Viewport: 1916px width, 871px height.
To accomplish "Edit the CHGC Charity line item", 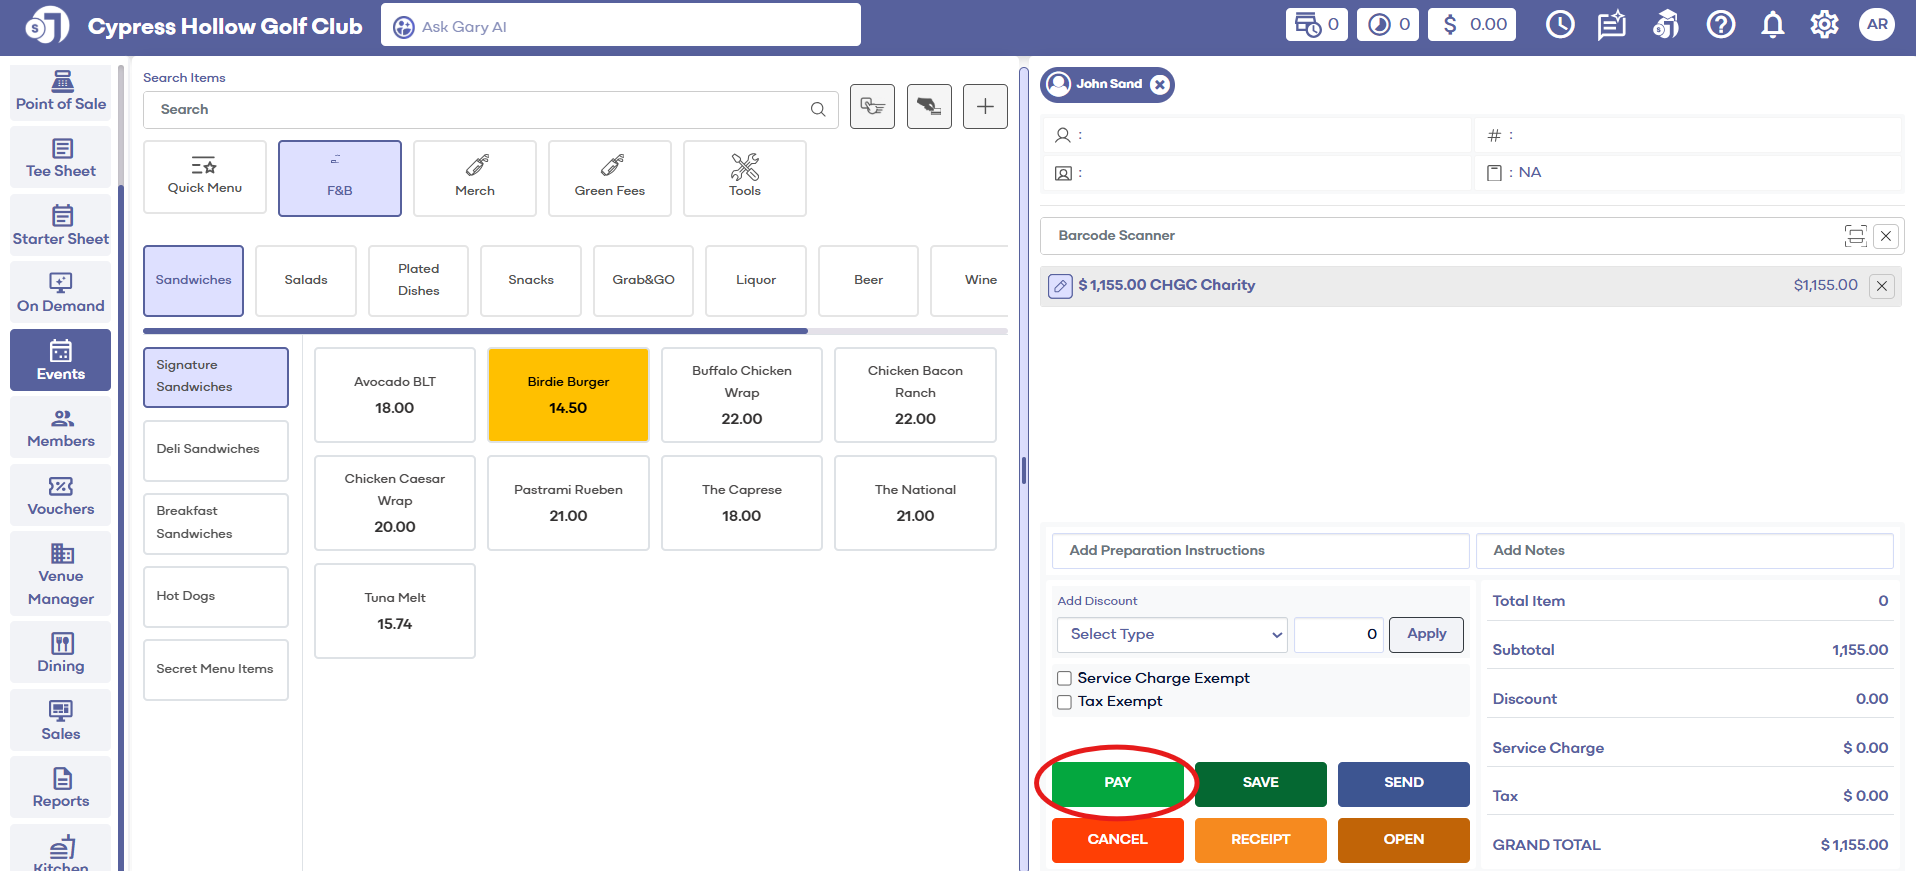I will pos(1060,286).
